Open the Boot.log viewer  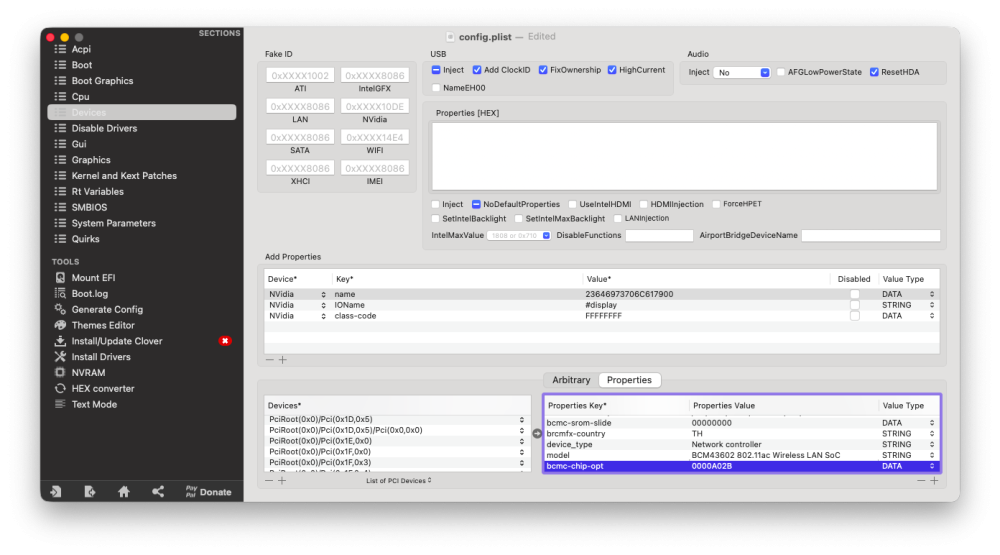89,293
